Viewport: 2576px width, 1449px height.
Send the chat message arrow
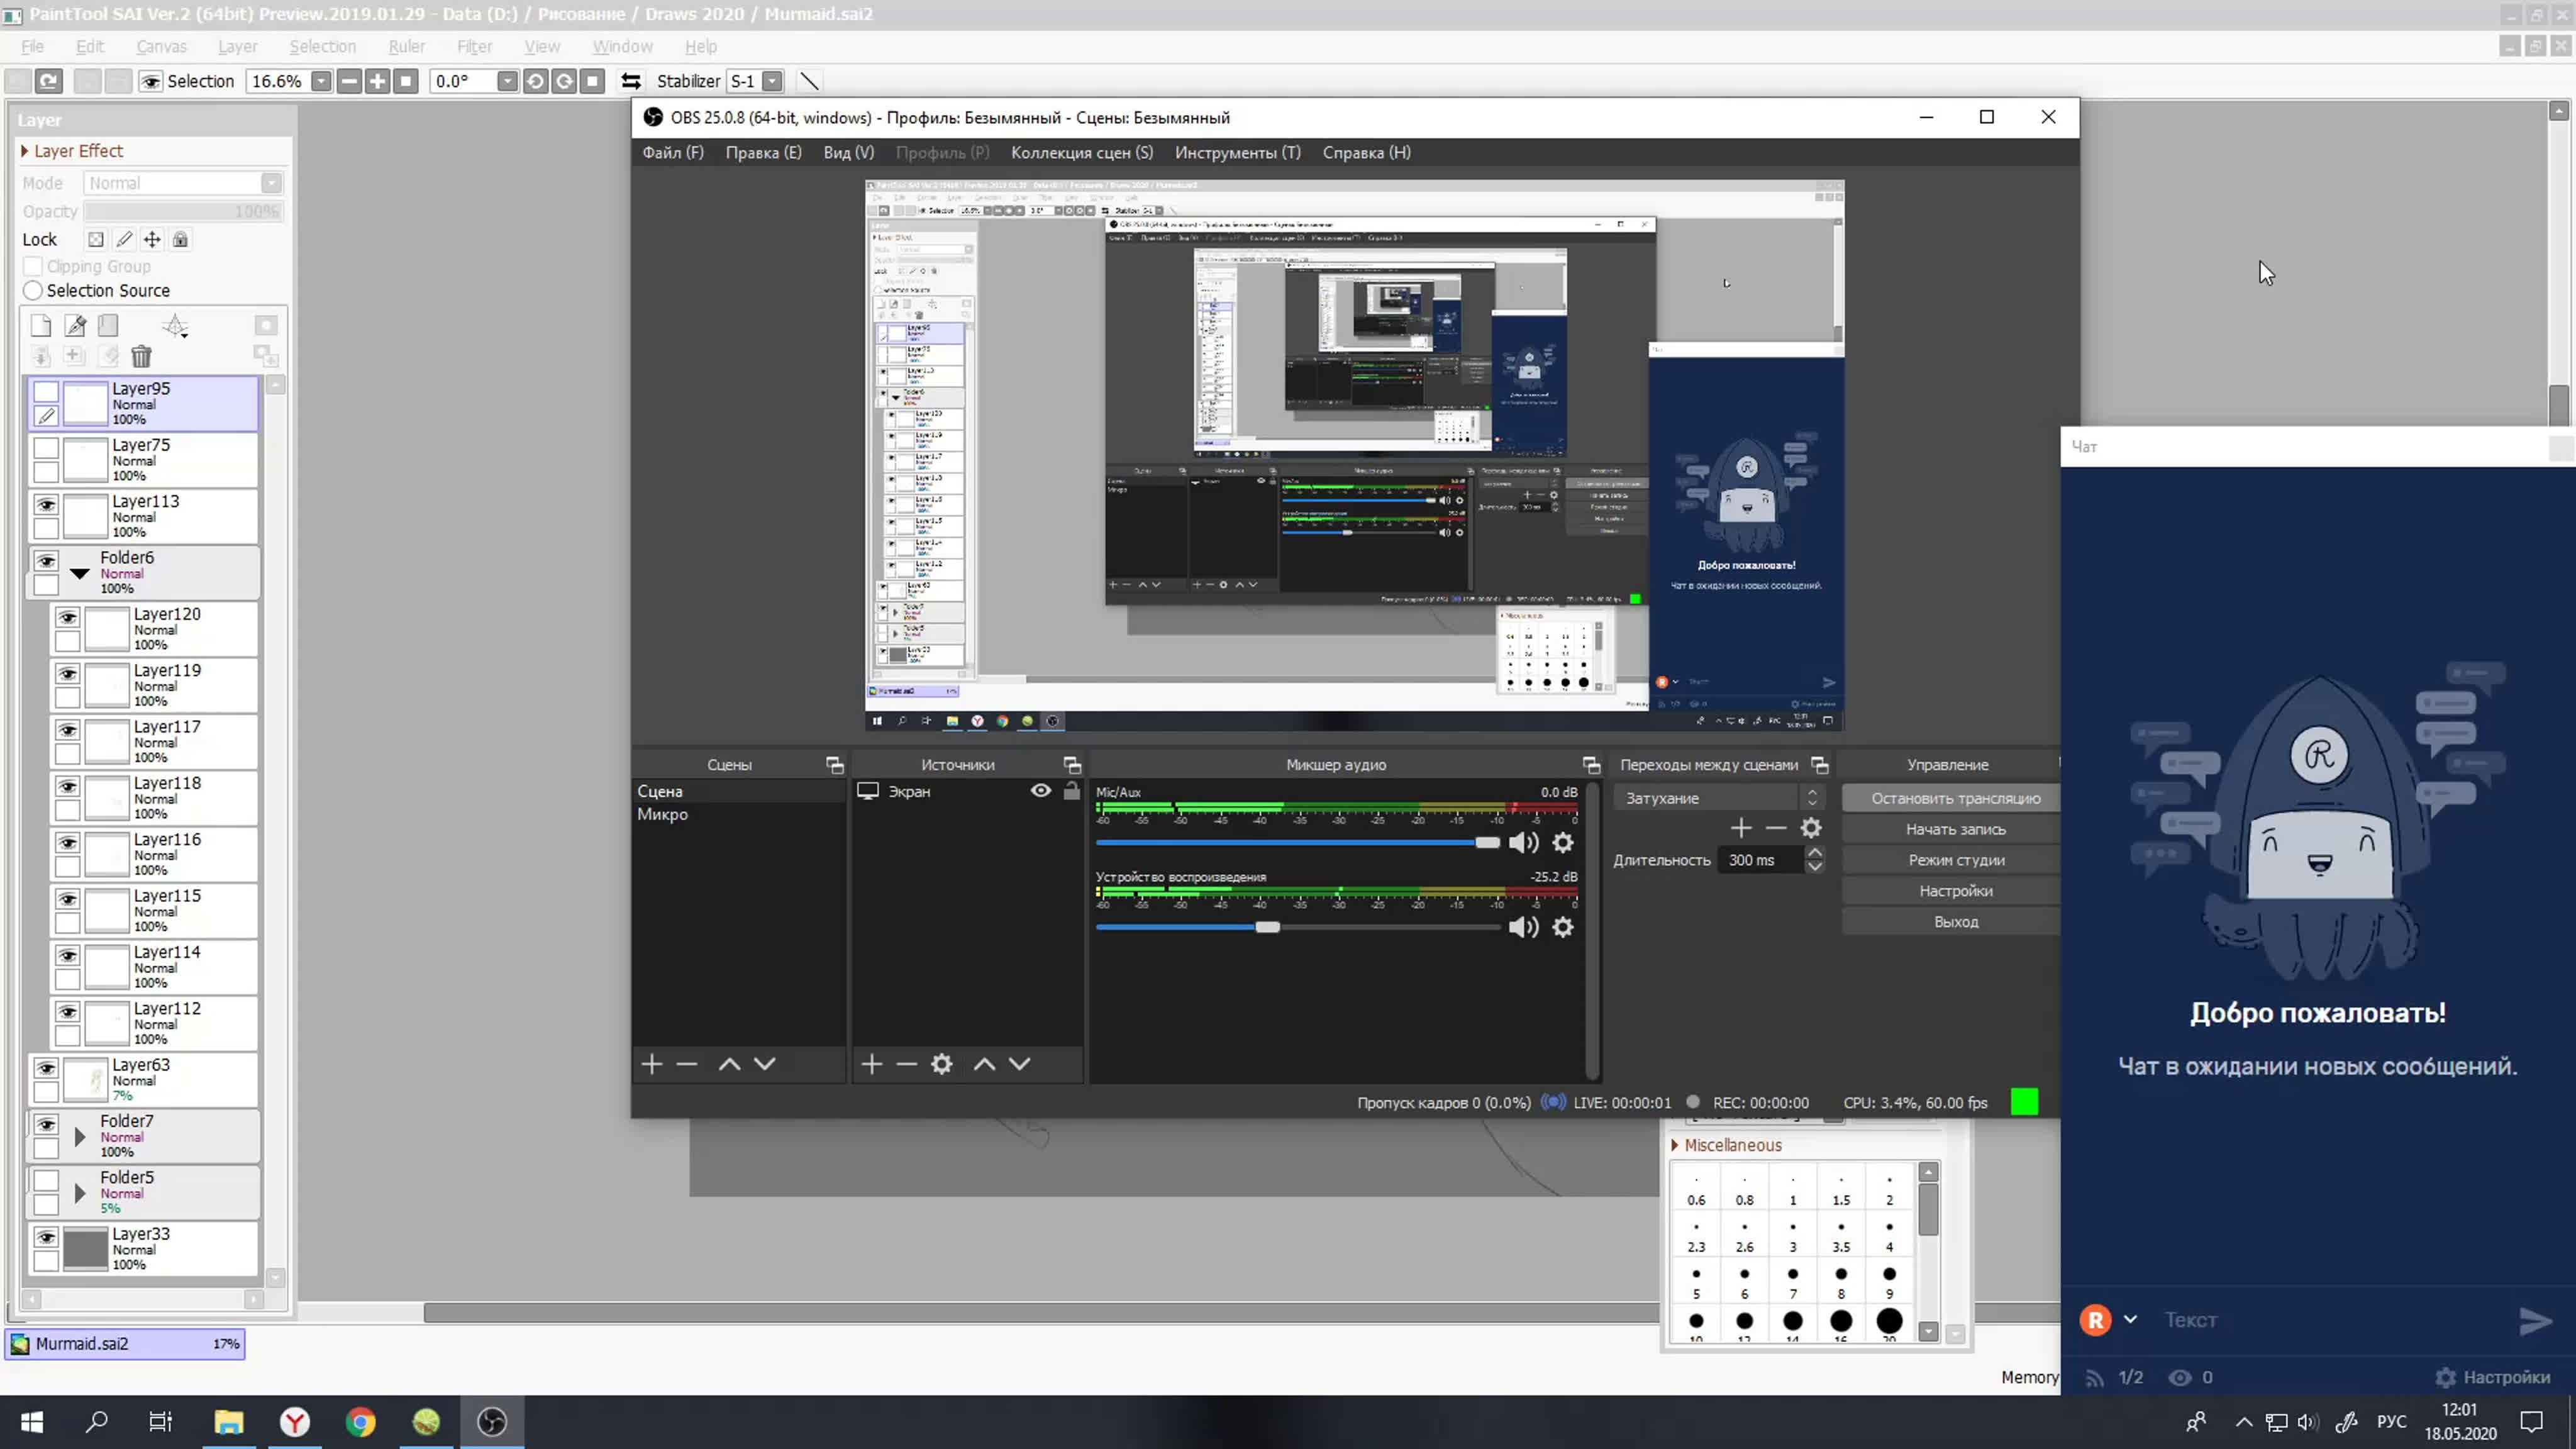click(2535, 1321)
